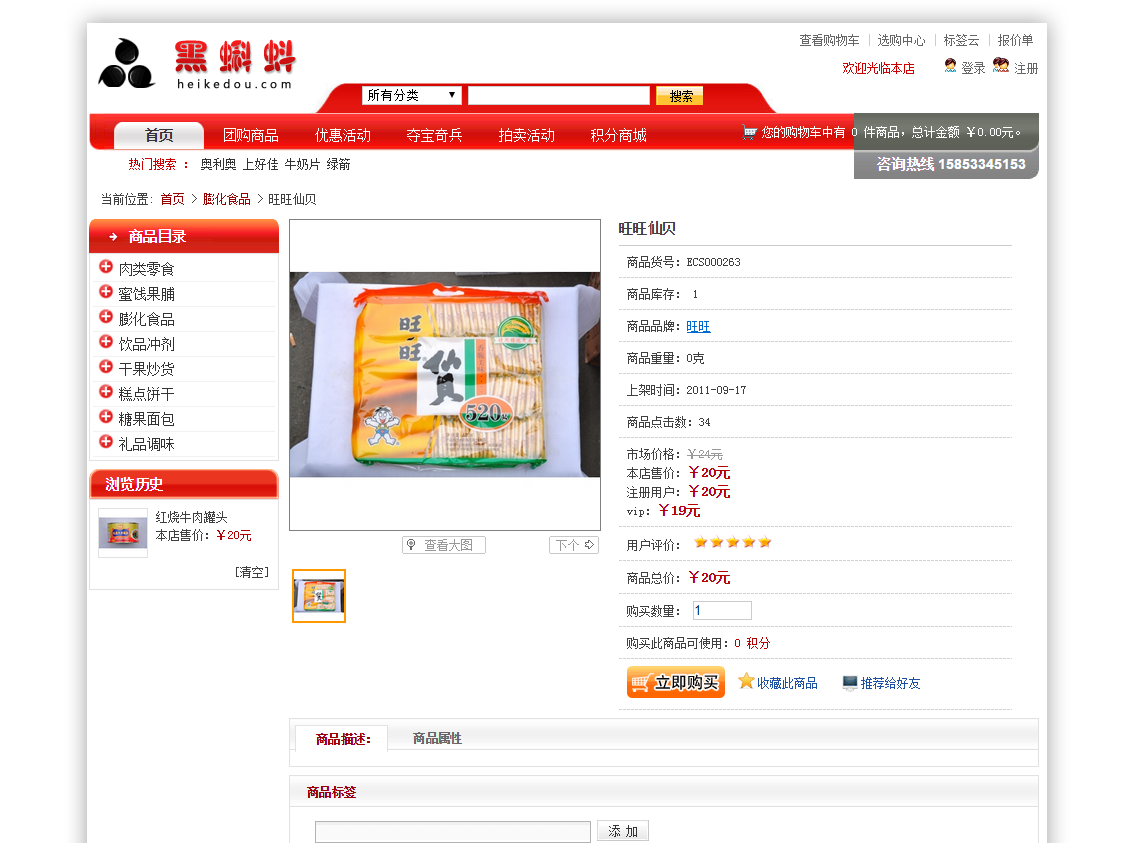
Task: Click the shopping cart icon in navigation bar
Action: click(x=749, y=132)
